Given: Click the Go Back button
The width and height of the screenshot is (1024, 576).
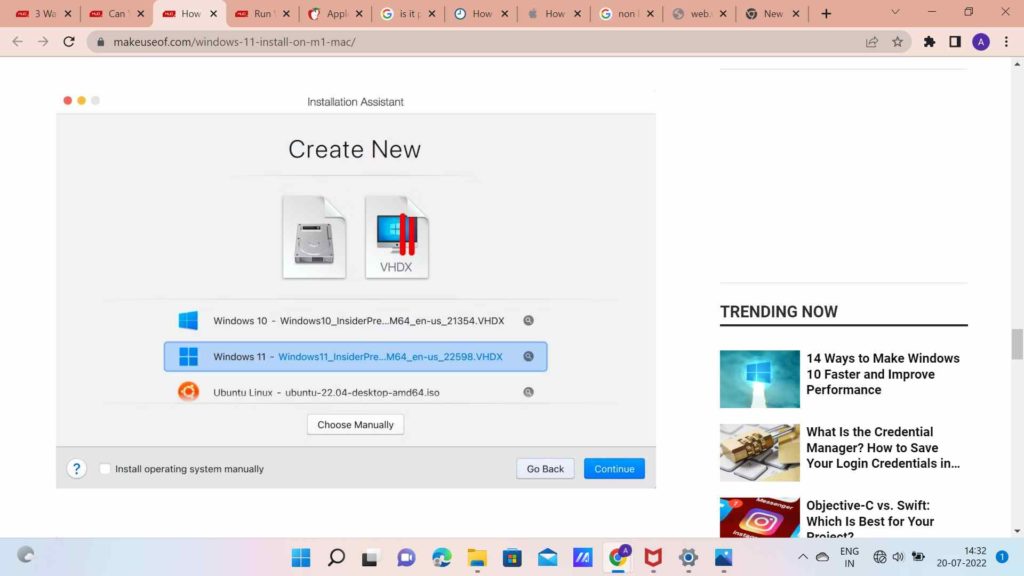Looking at the screenshot, I should click(x=545, y=469).
